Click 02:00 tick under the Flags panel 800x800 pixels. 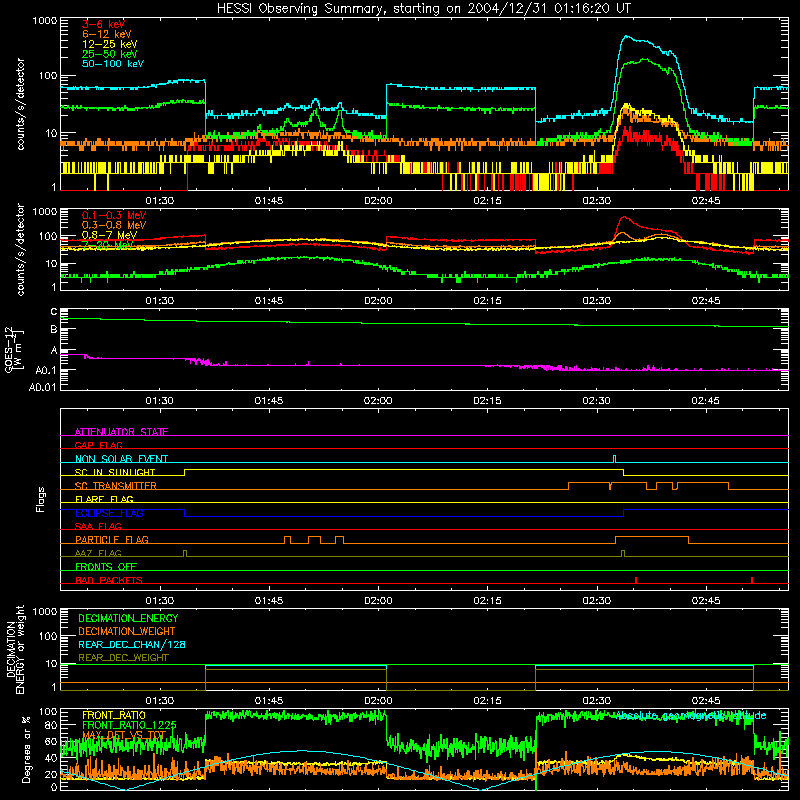[x=378, y=601]
